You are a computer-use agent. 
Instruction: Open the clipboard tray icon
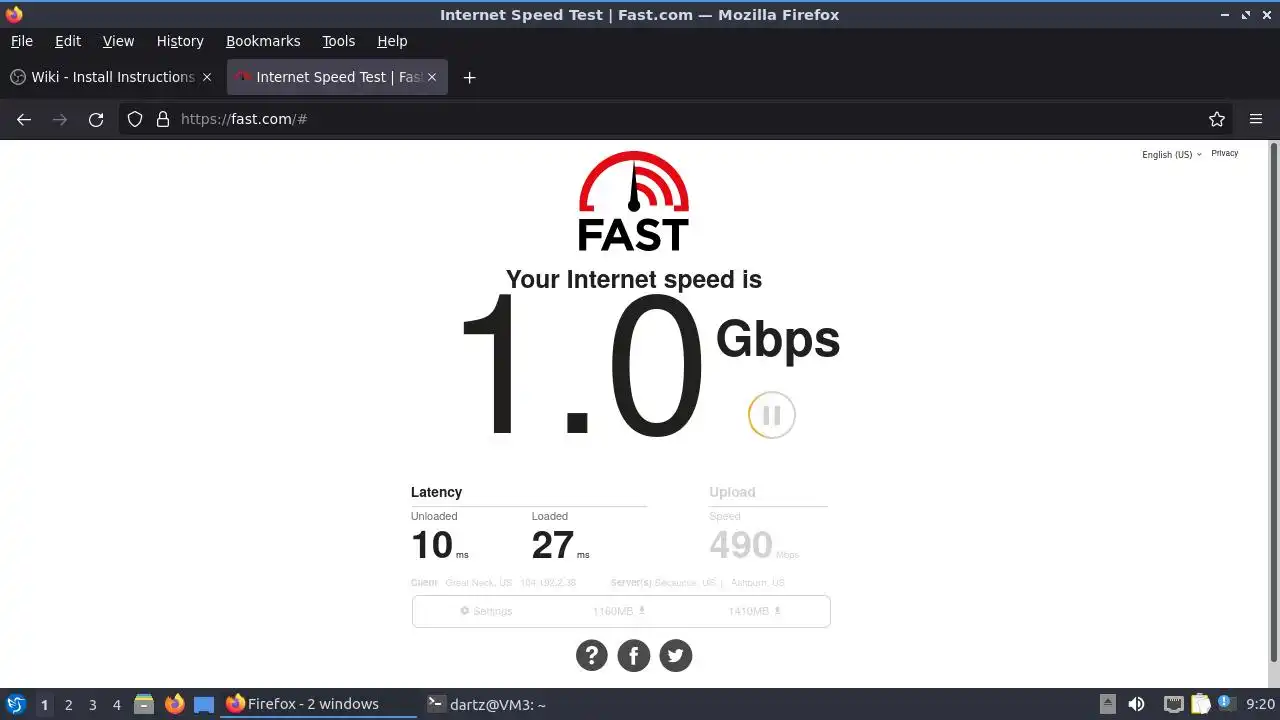(1200, 704)
